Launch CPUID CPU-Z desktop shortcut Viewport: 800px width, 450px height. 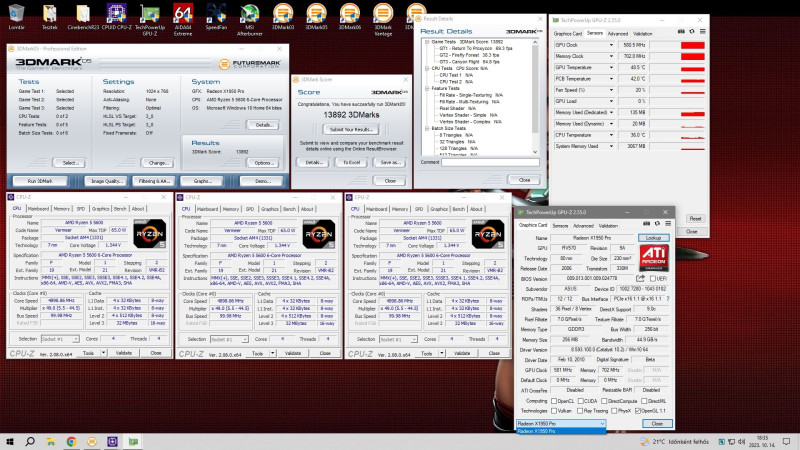tap(116, 15)
